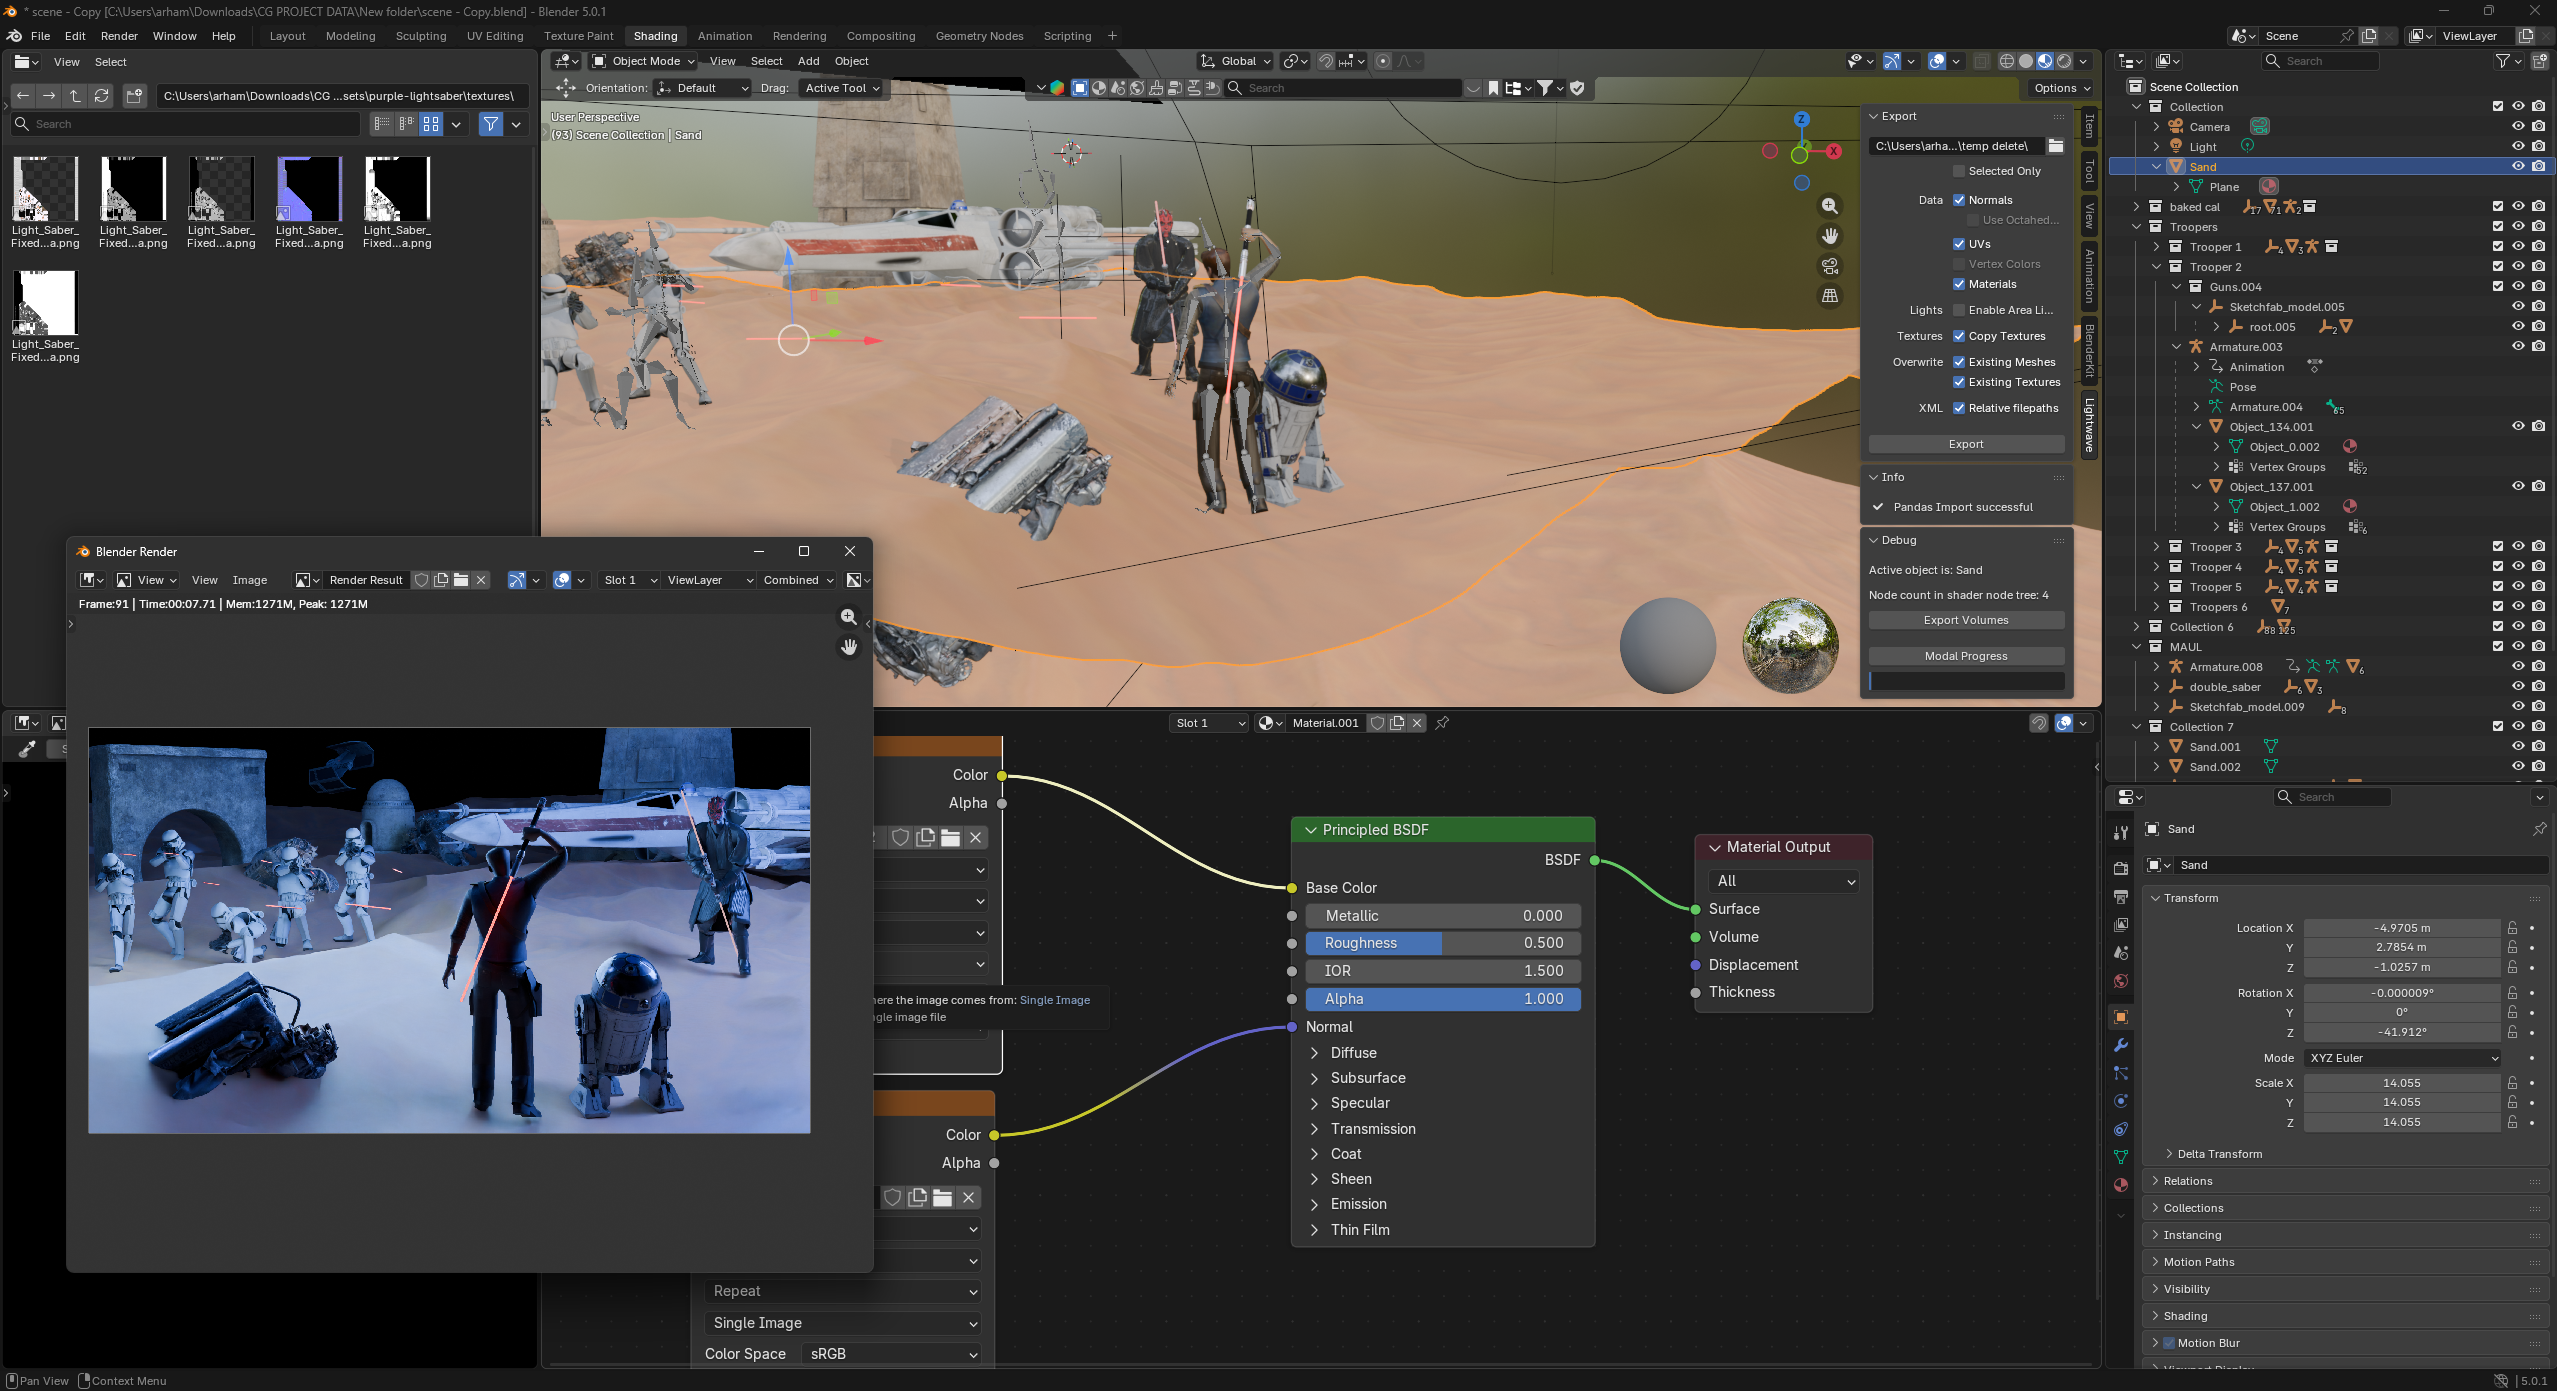Go to parent directory in file browser
2557x1391 pixels.
(x=75, y=95)
